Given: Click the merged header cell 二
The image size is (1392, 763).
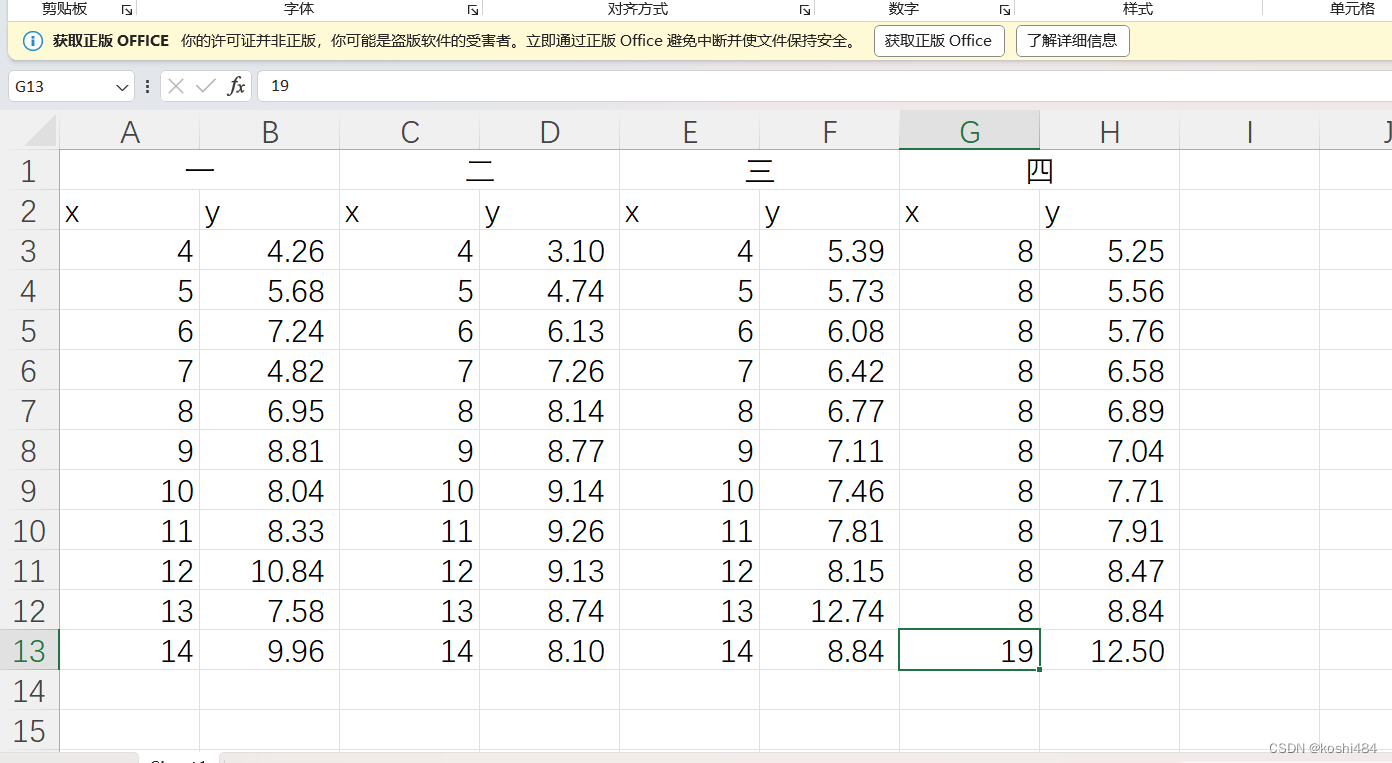Looking at the screenshot, I should (x=480, y=171).
